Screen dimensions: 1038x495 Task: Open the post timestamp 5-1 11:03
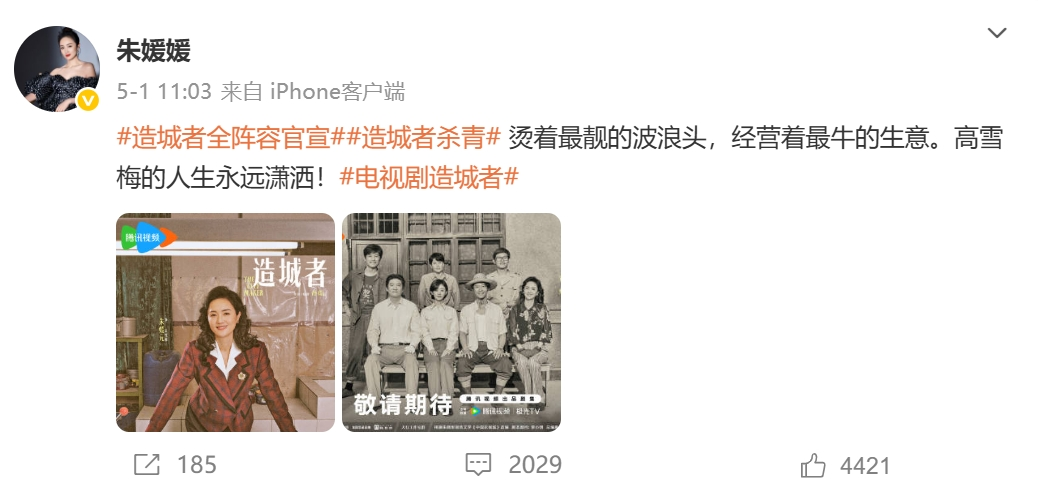(x=164, y=91)
